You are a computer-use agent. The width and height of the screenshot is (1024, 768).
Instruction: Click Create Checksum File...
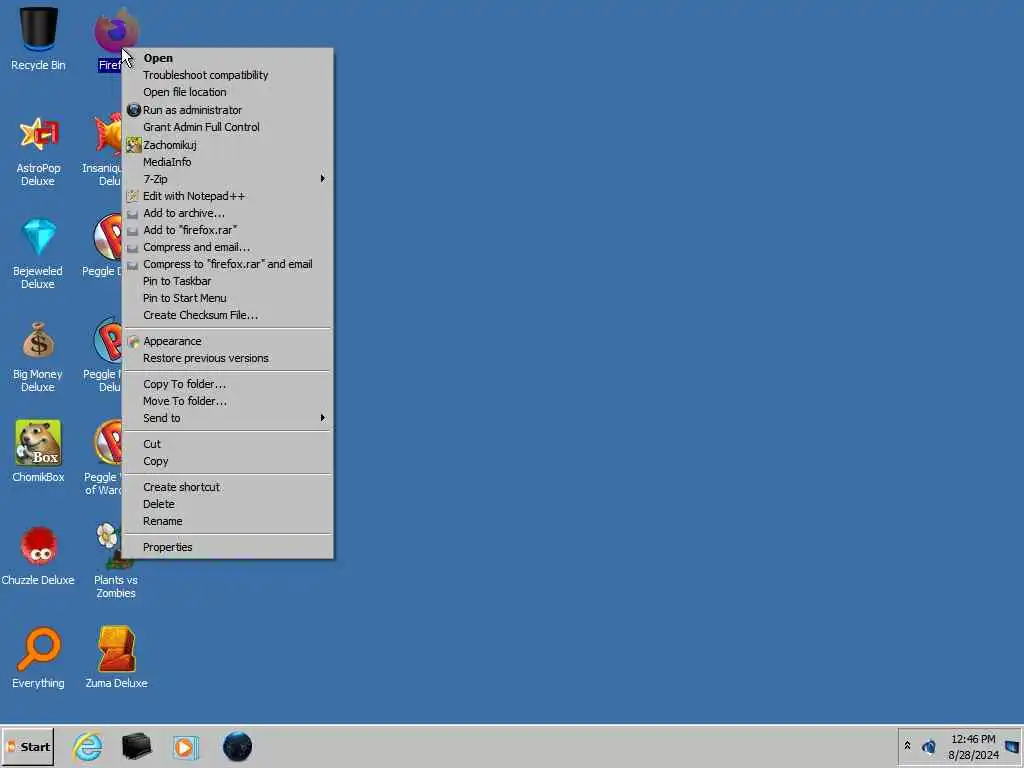tap(227, 315)
